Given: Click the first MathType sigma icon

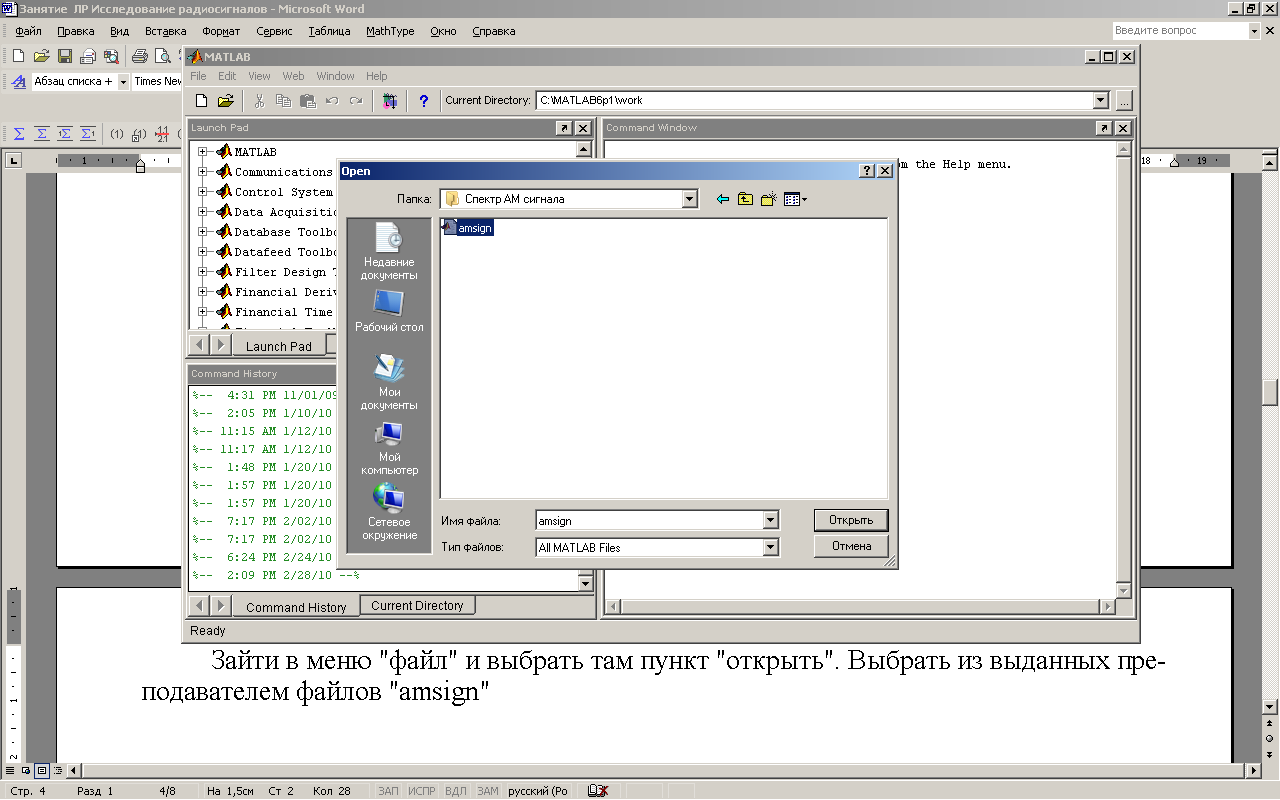Looking at the screenshot, I should (x=19, y=133).
